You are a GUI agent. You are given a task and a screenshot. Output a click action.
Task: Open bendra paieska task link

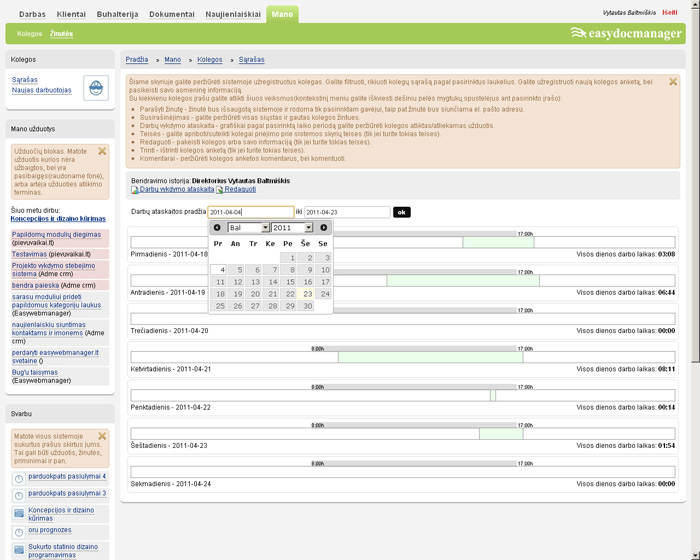point(35,285)
